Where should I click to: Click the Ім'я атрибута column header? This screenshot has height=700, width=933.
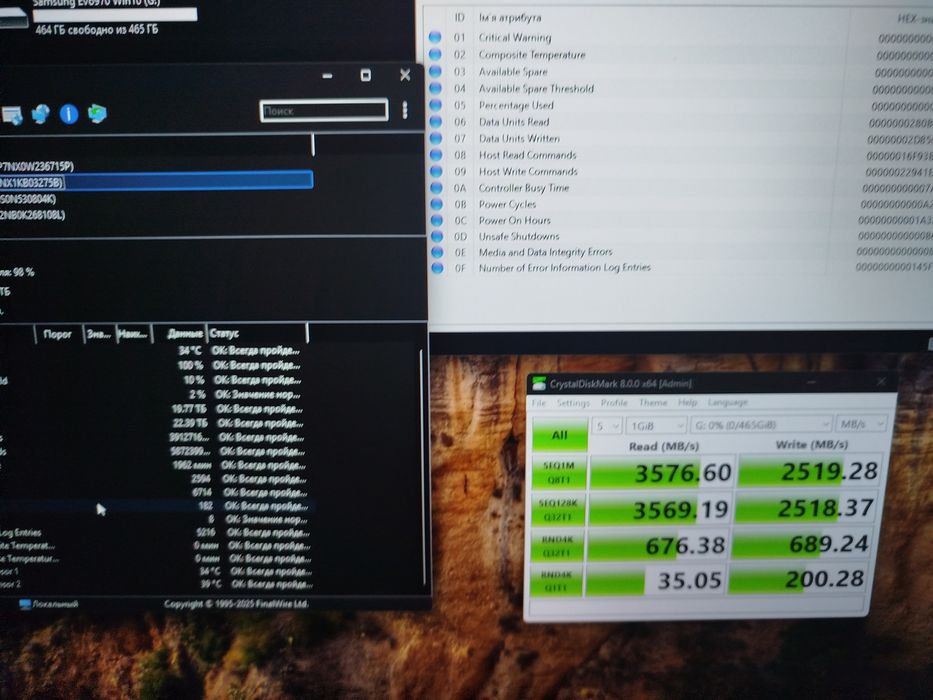[510, 18]
